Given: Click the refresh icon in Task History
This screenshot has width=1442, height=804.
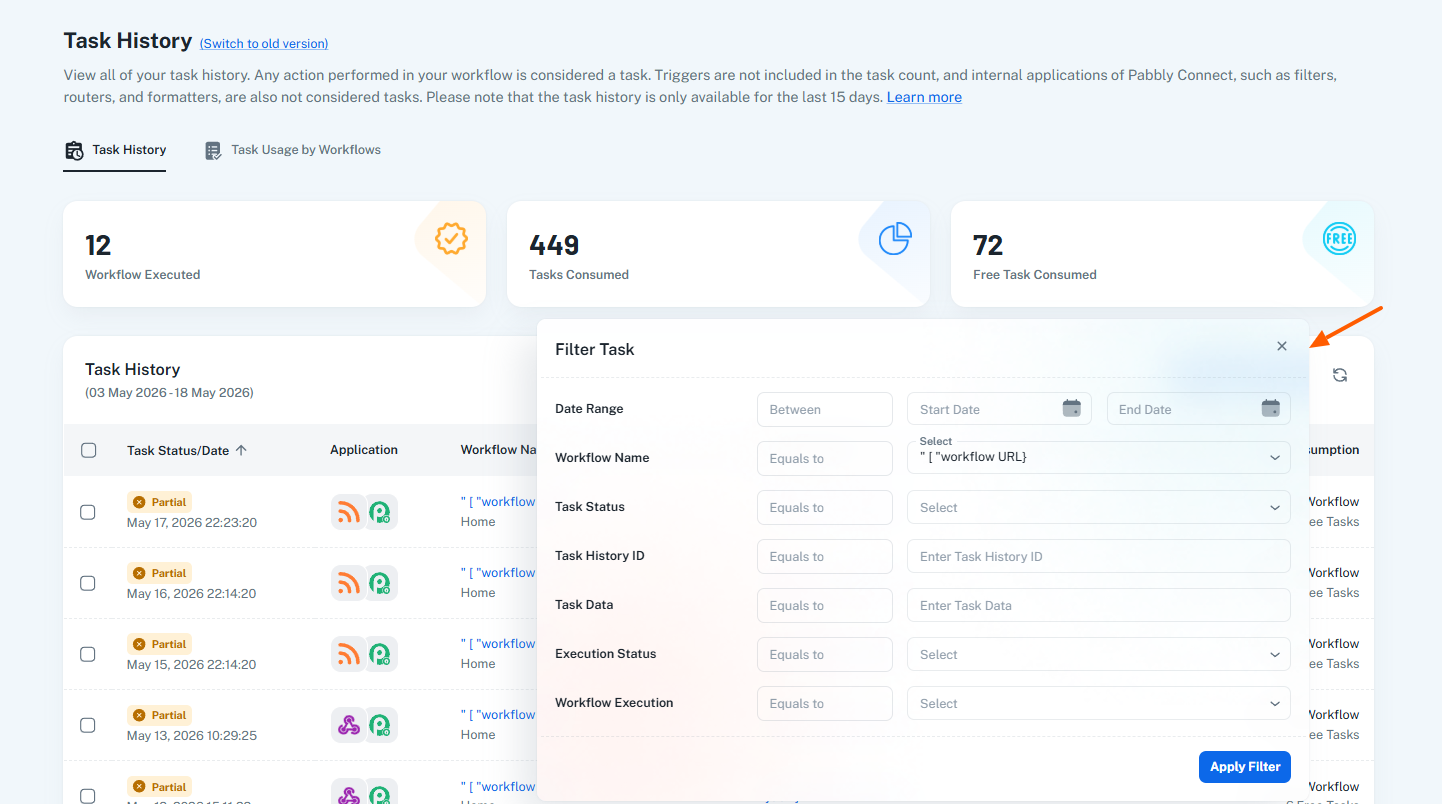Looking at the screenshot, I should pos(1340,375).
